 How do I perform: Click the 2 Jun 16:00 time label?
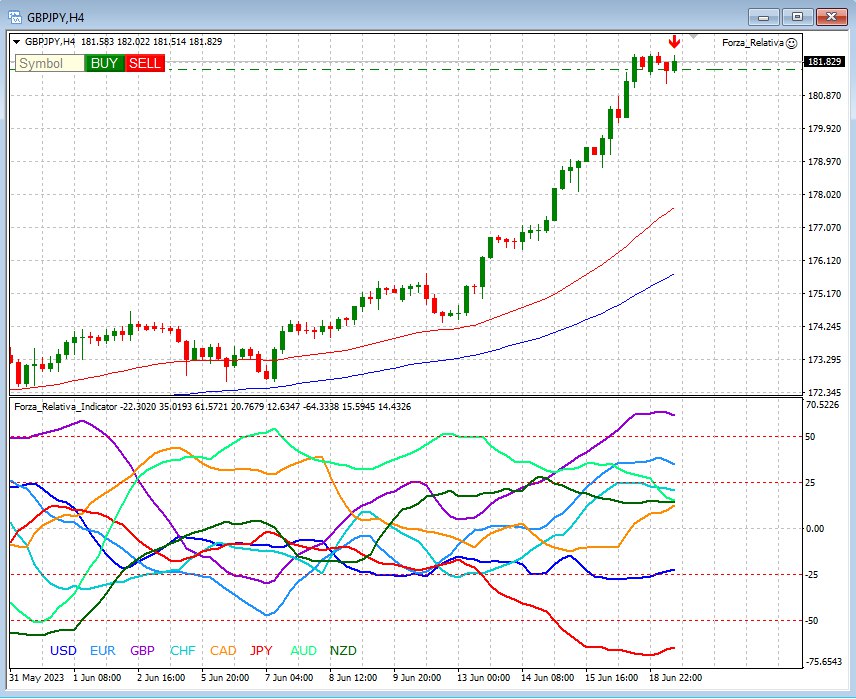[161, 678]
